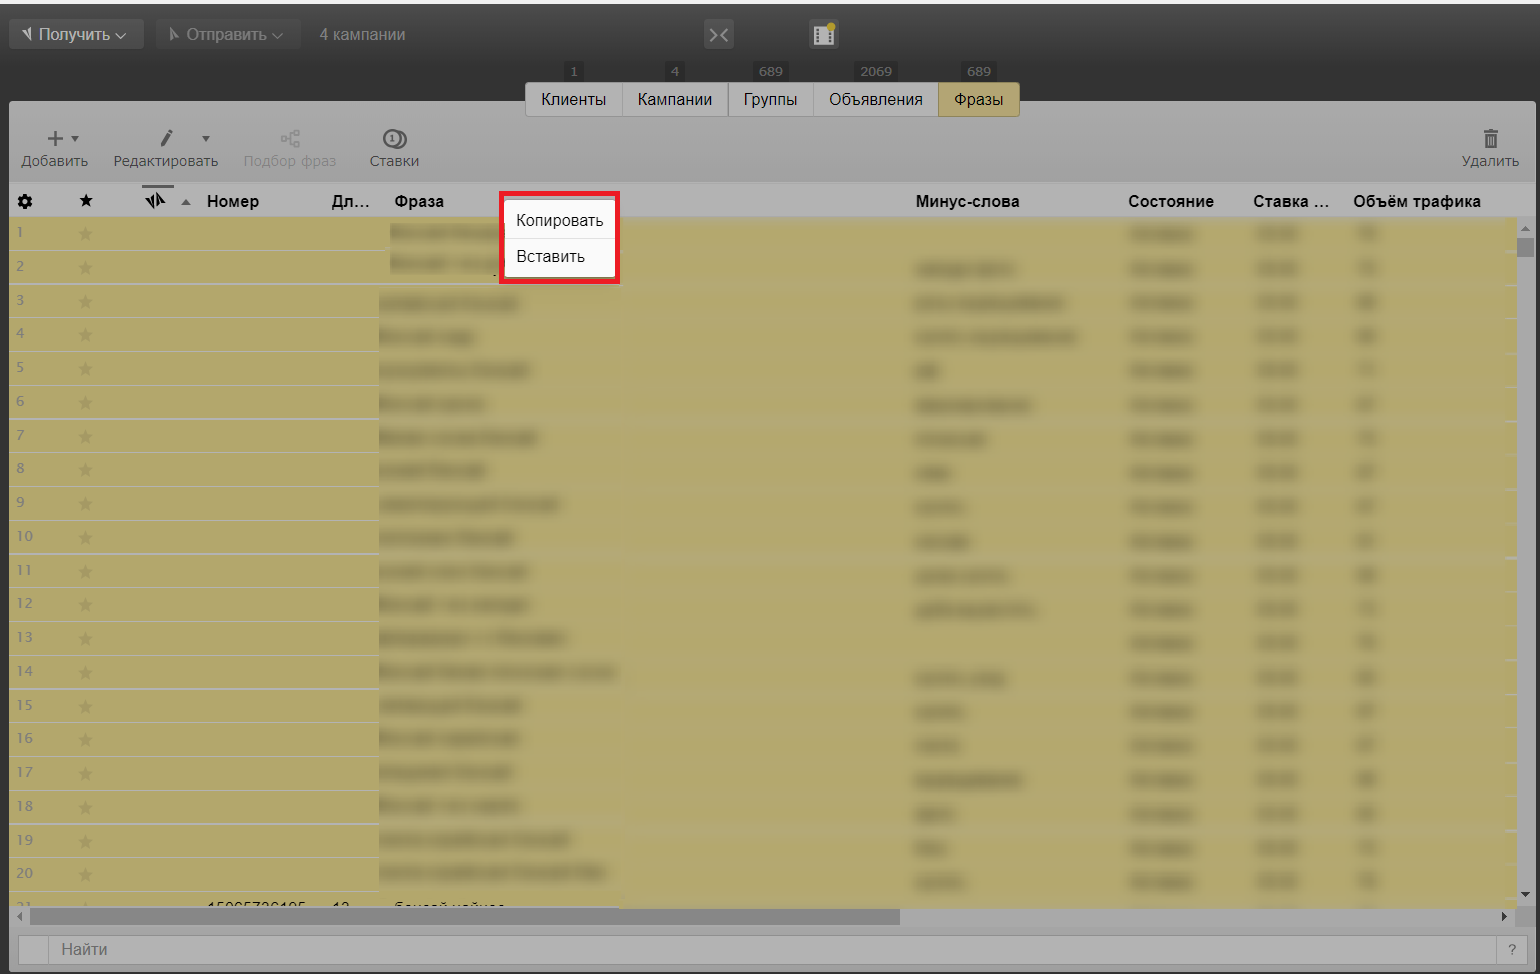Choose Копировать from the context menu
This screenshot has height=976, width=1540.
559,221
